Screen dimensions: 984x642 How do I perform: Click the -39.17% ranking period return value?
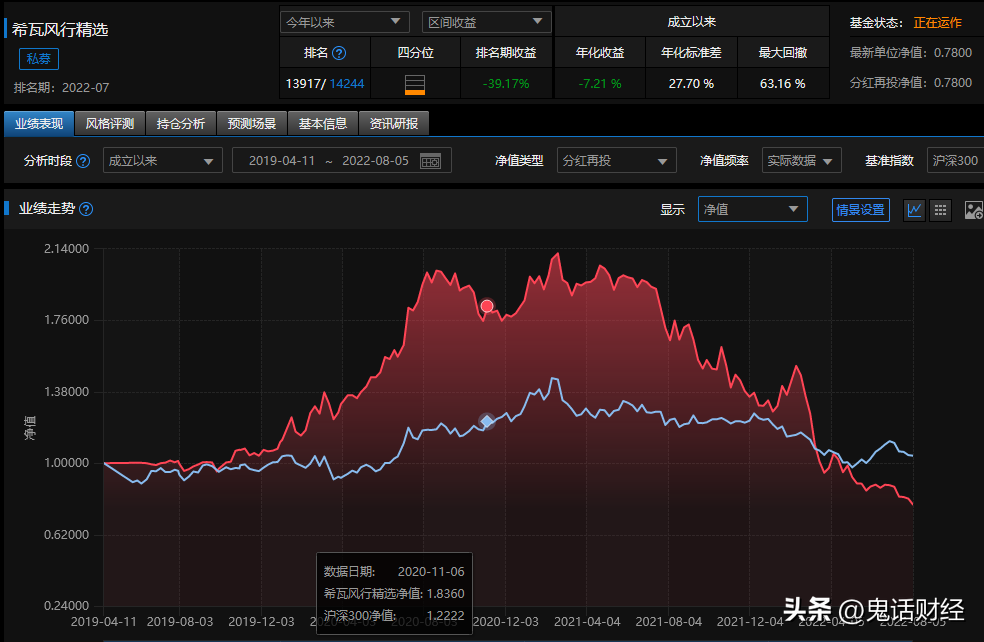pyautogui.click(x=506, y=84)
